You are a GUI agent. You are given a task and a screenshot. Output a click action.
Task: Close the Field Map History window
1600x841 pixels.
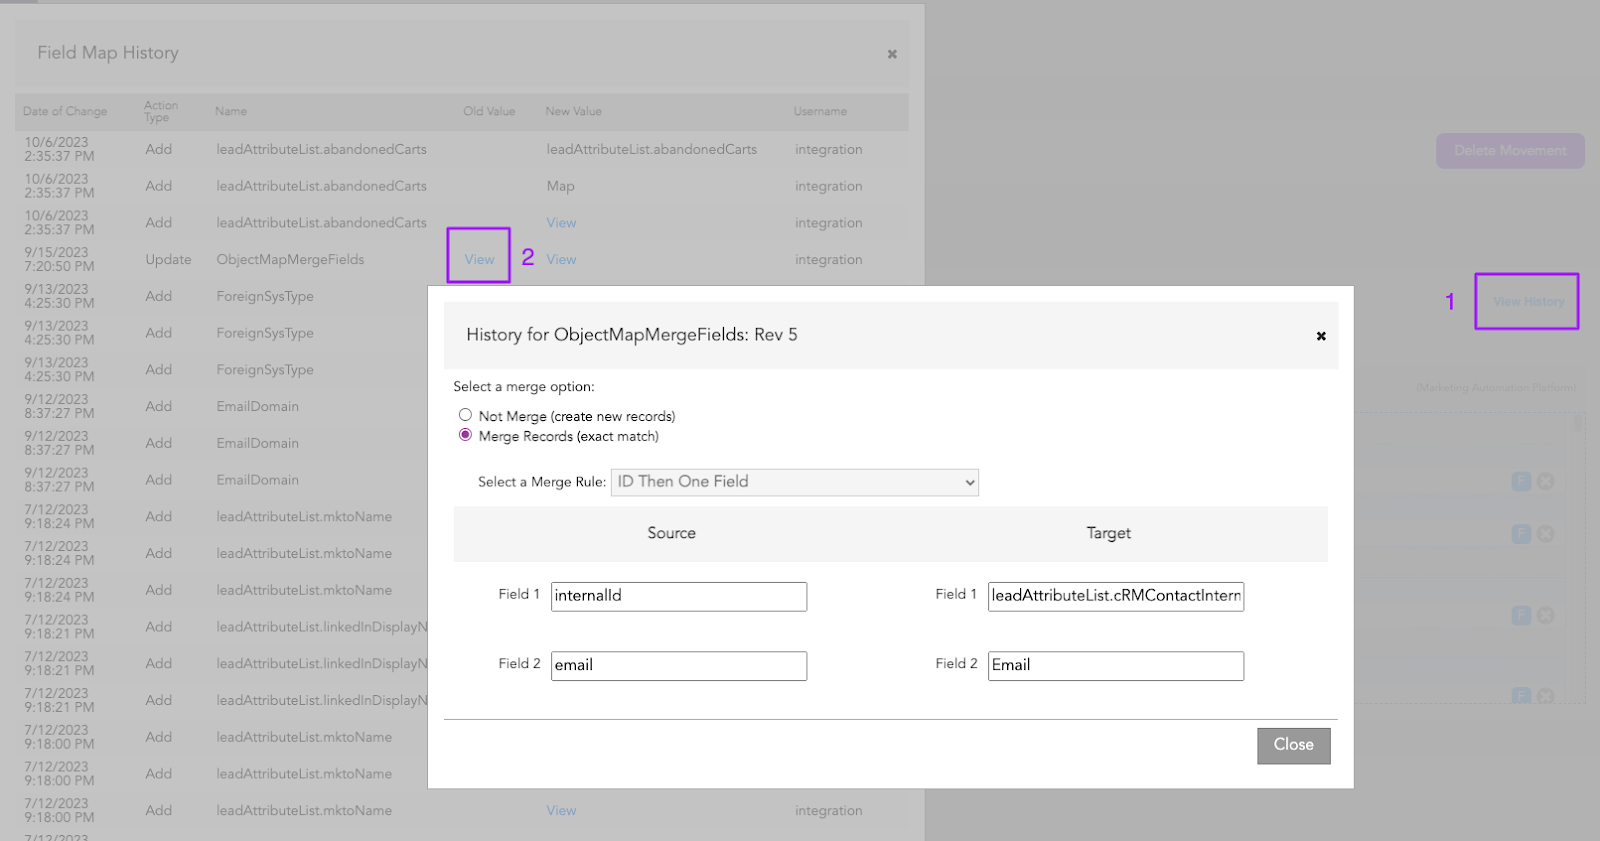[x=892, y=54]
